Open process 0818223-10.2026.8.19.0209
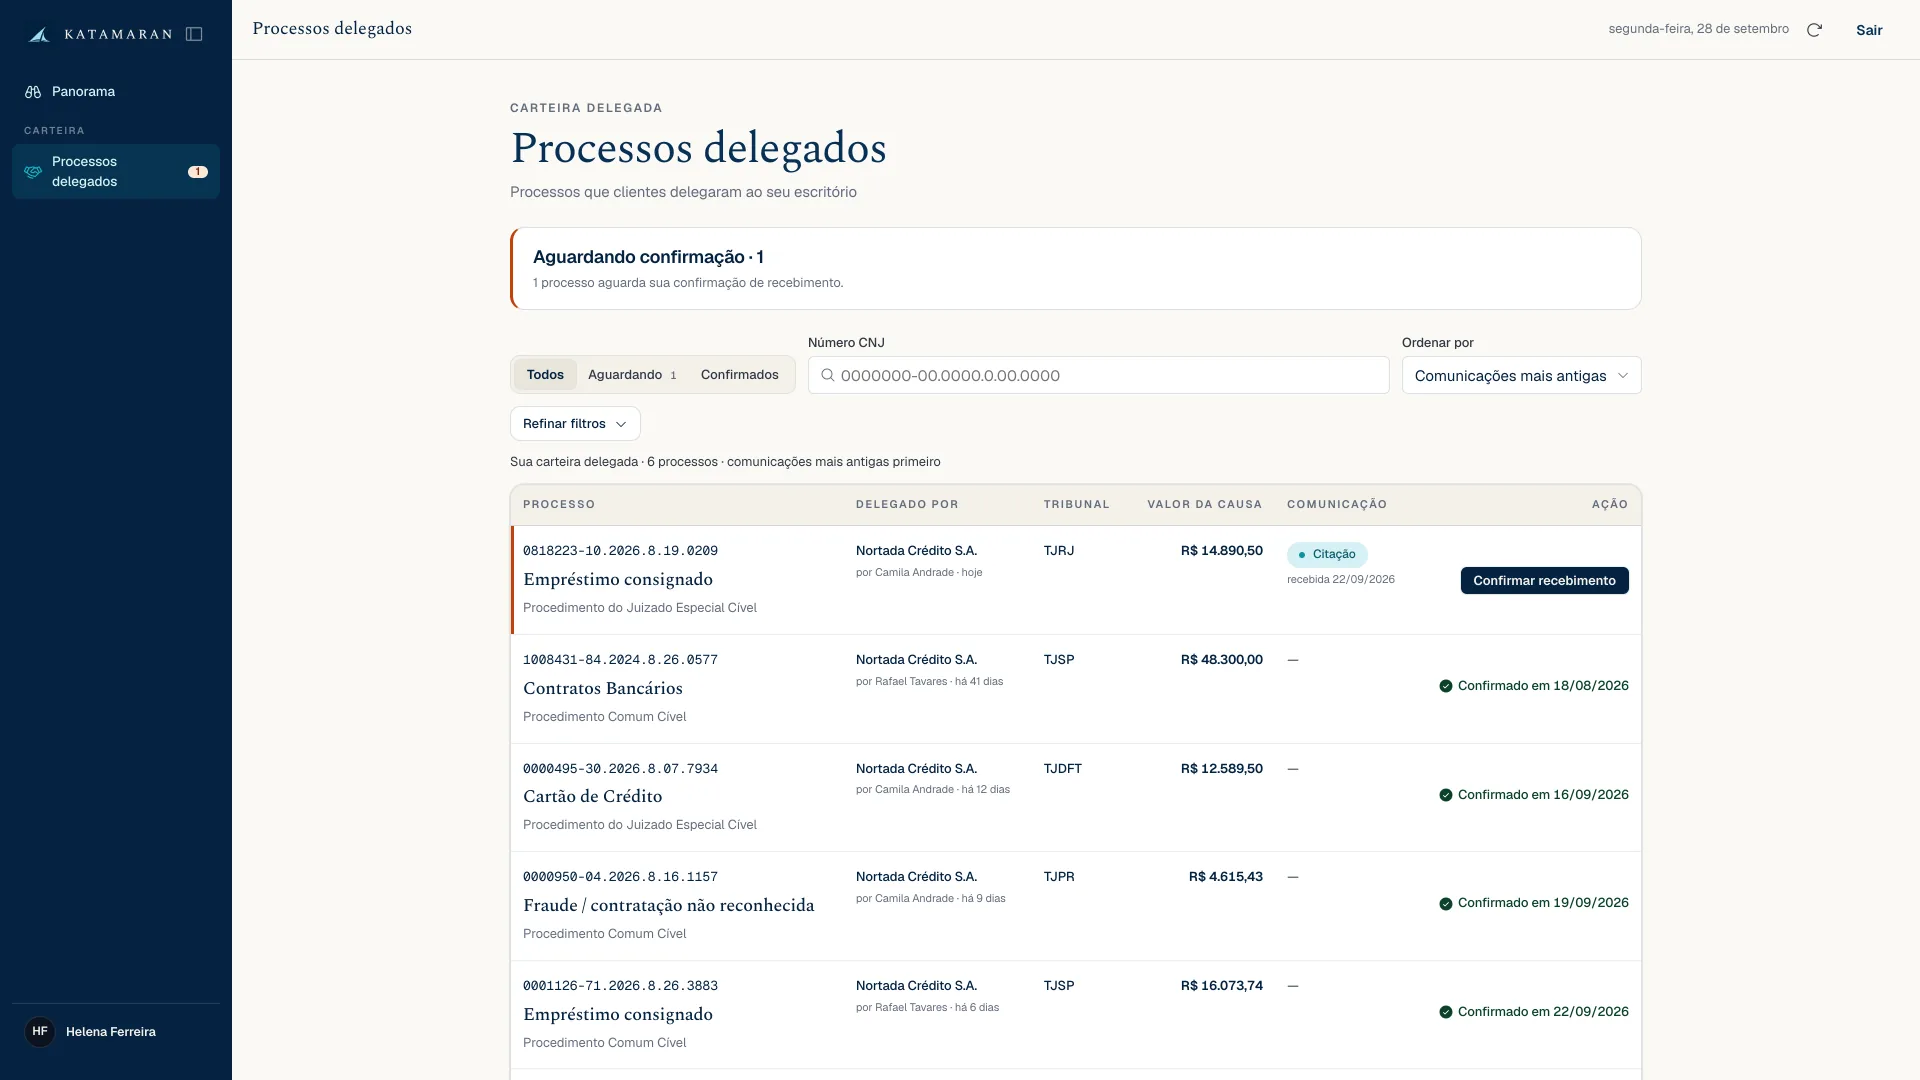Image resolution: width=1920 pixels, height=1080 pixels. [620, 551]
